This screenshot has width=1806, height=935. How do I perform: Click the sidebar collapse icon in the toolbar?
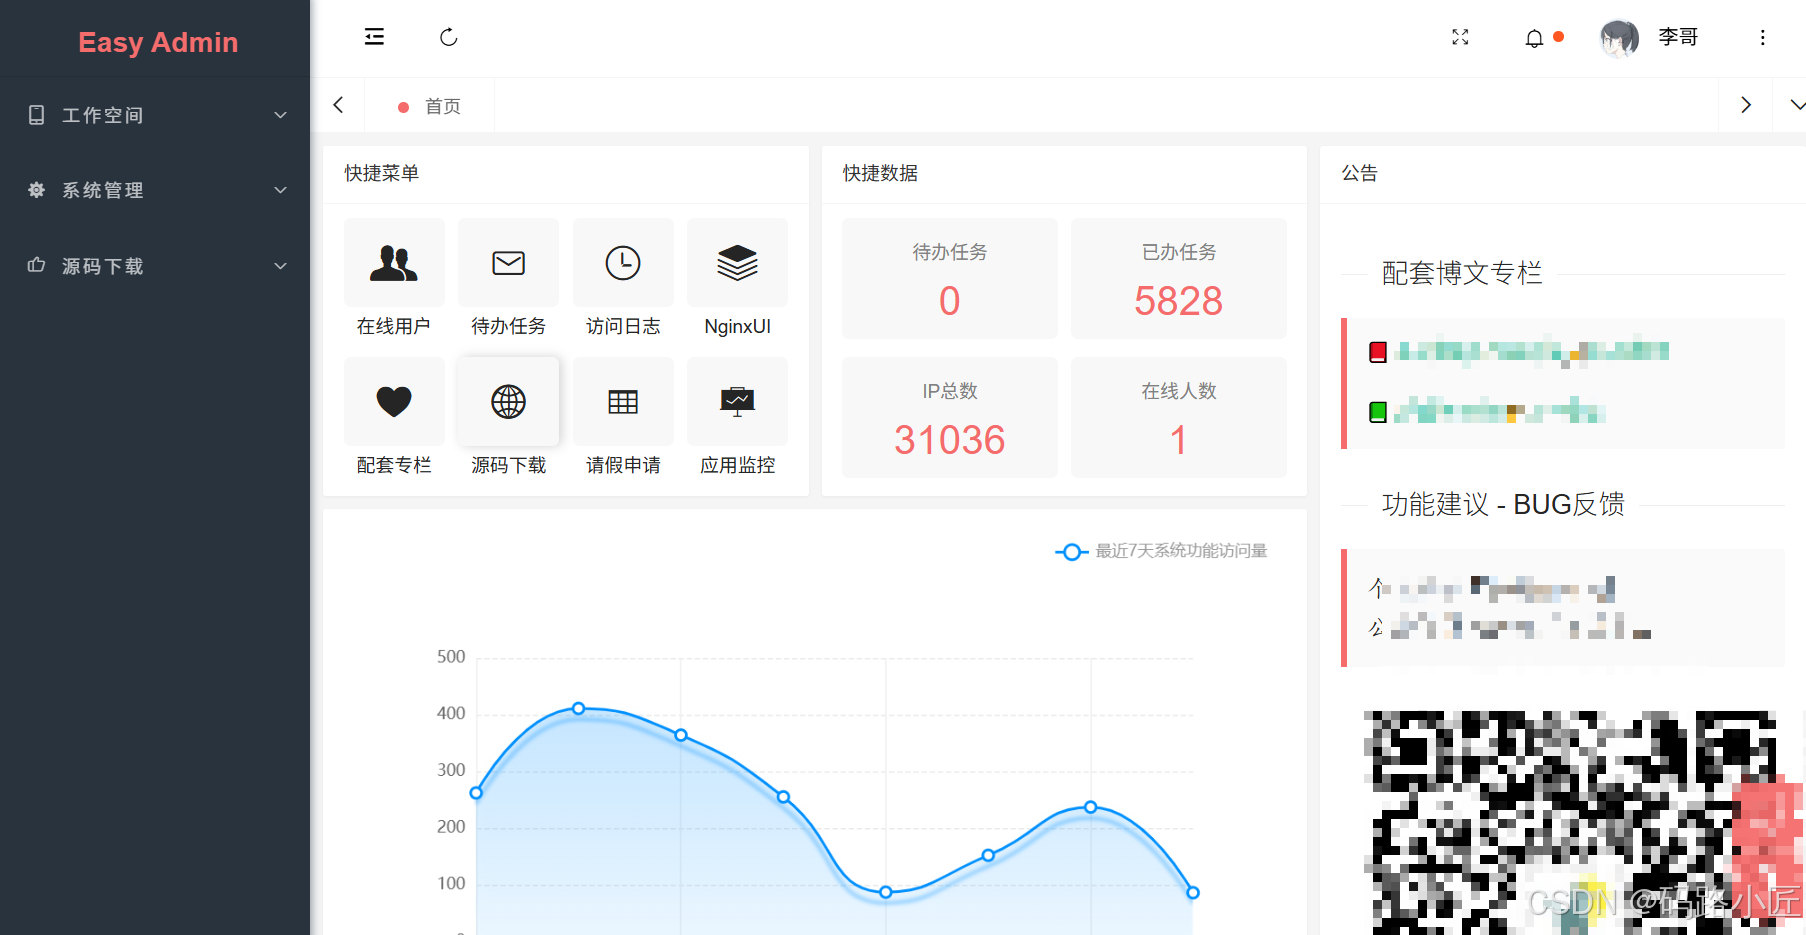[x=374, y=37]
